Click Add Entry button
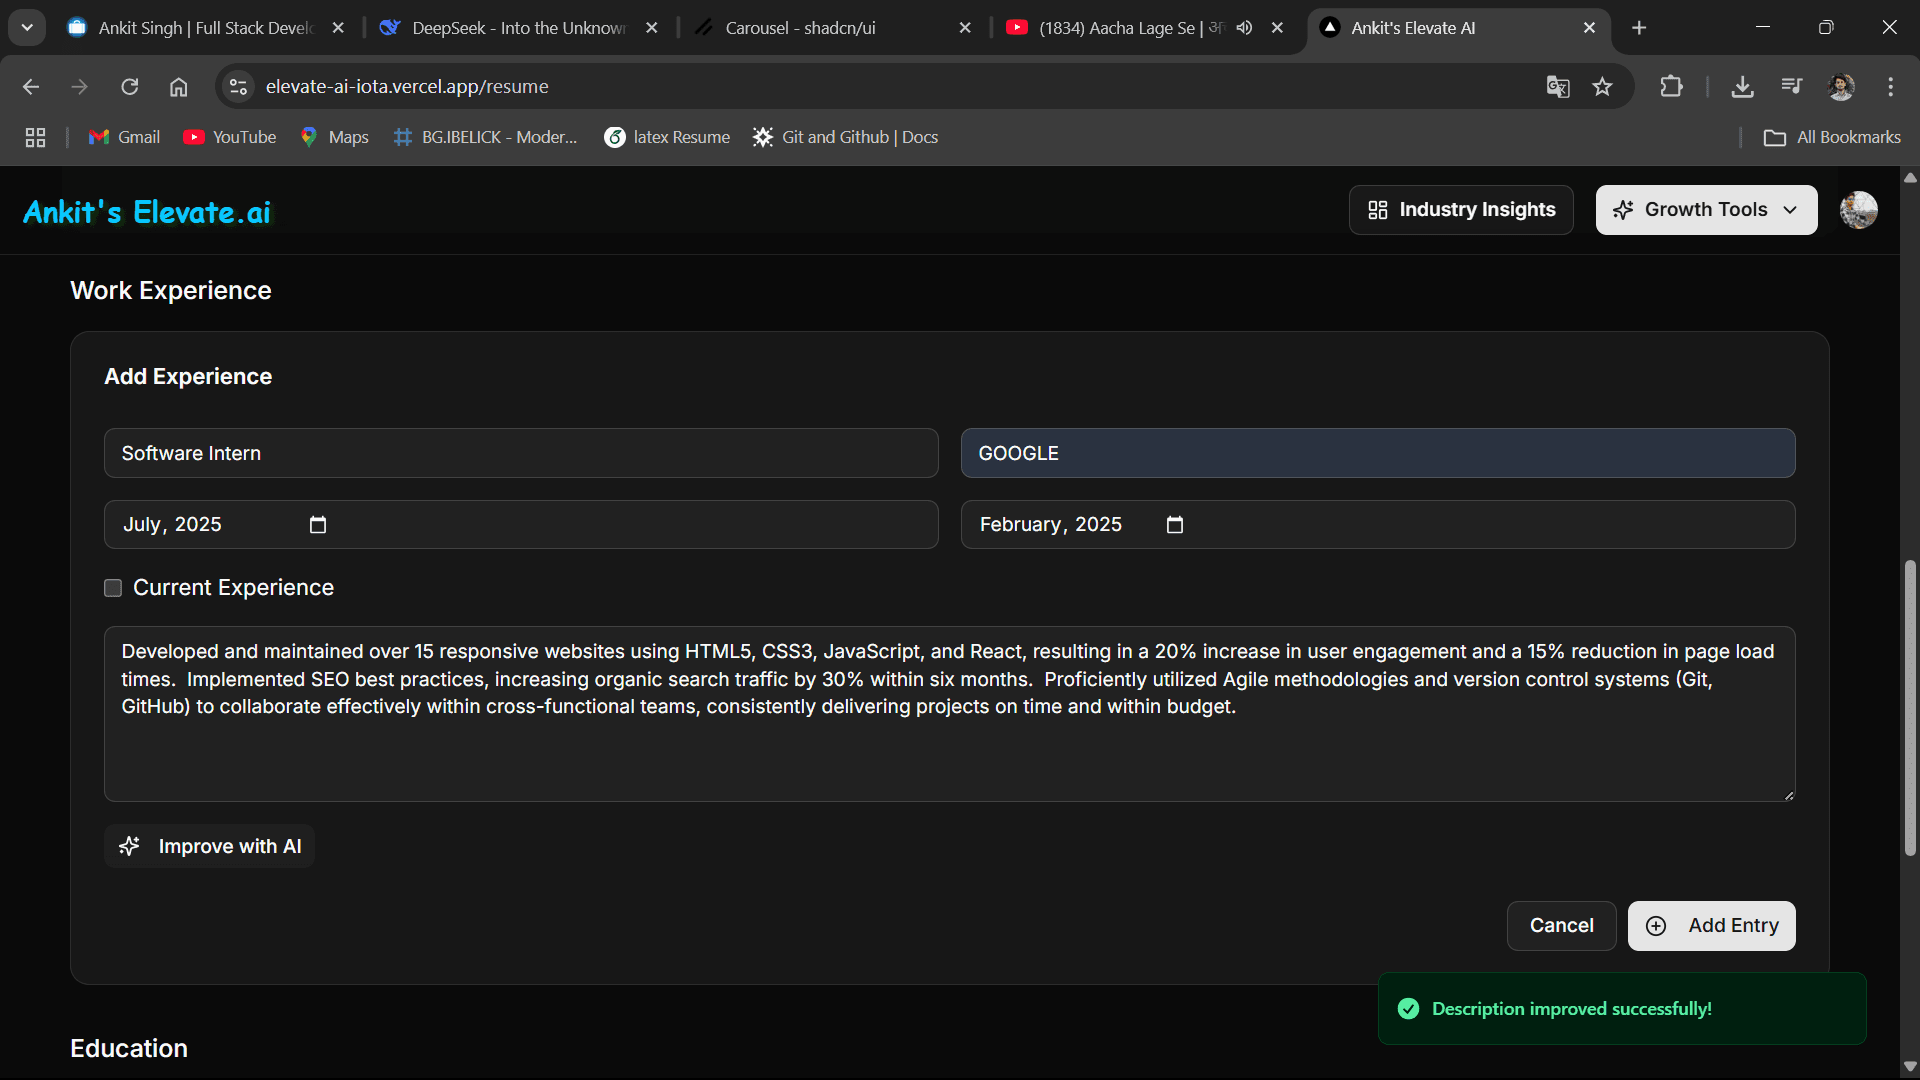 1711,926
